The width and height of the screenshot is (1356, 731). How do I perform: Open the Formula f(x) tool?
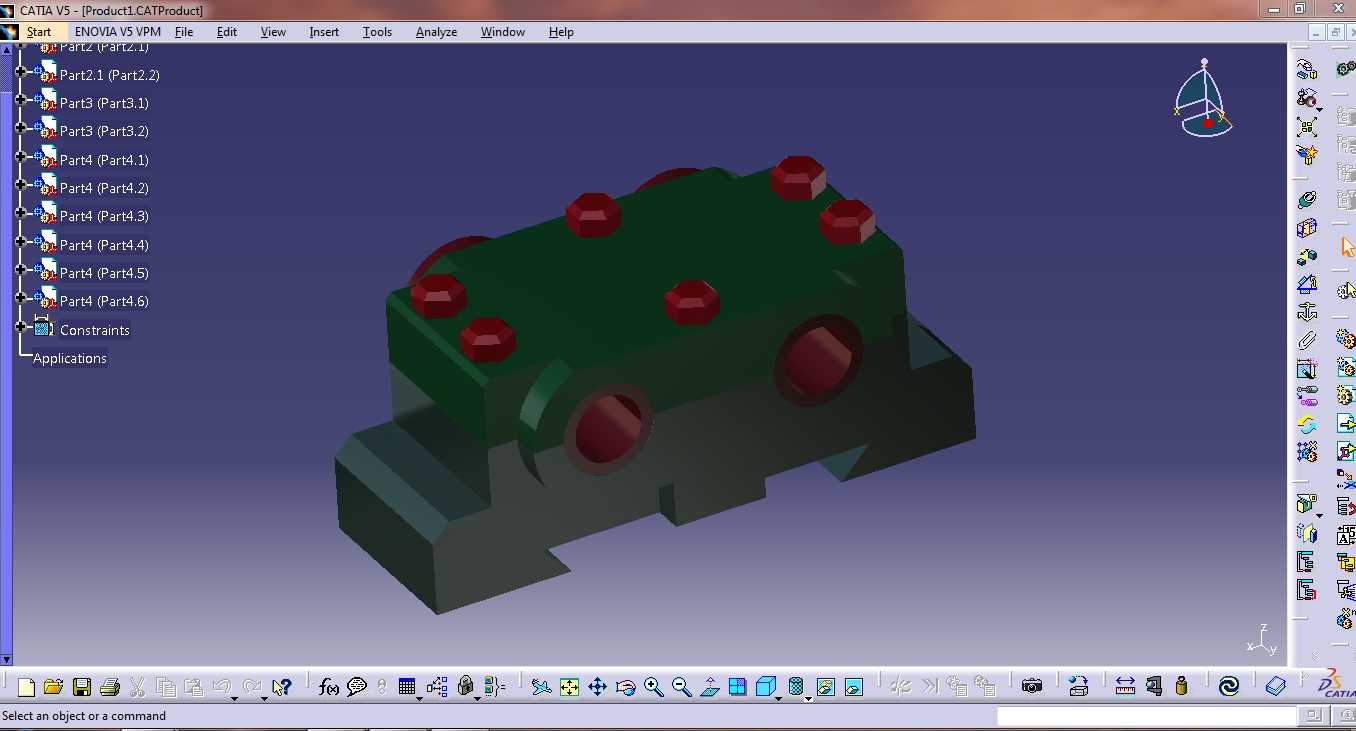click(x=328, y=687)
